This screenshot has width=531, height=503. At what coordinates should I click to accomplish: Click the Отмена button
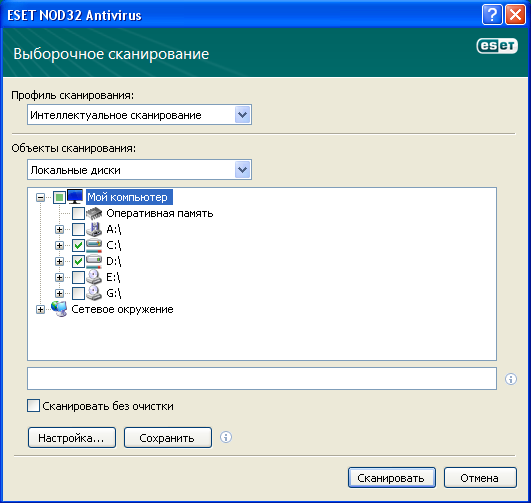point(480,478)
